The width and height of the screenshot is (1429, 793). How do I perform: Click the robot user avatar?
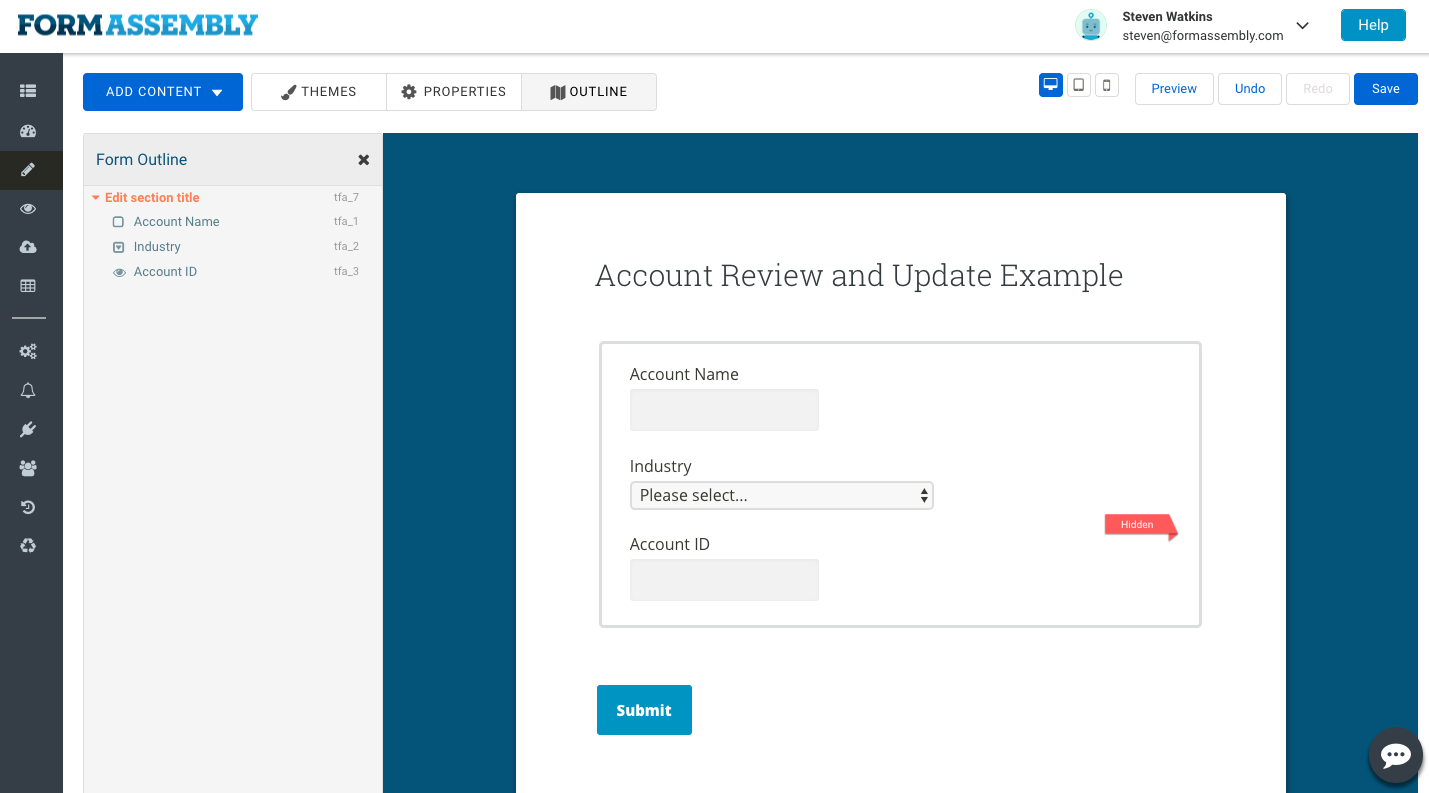pyautogui.click(x=1090, y=26)
